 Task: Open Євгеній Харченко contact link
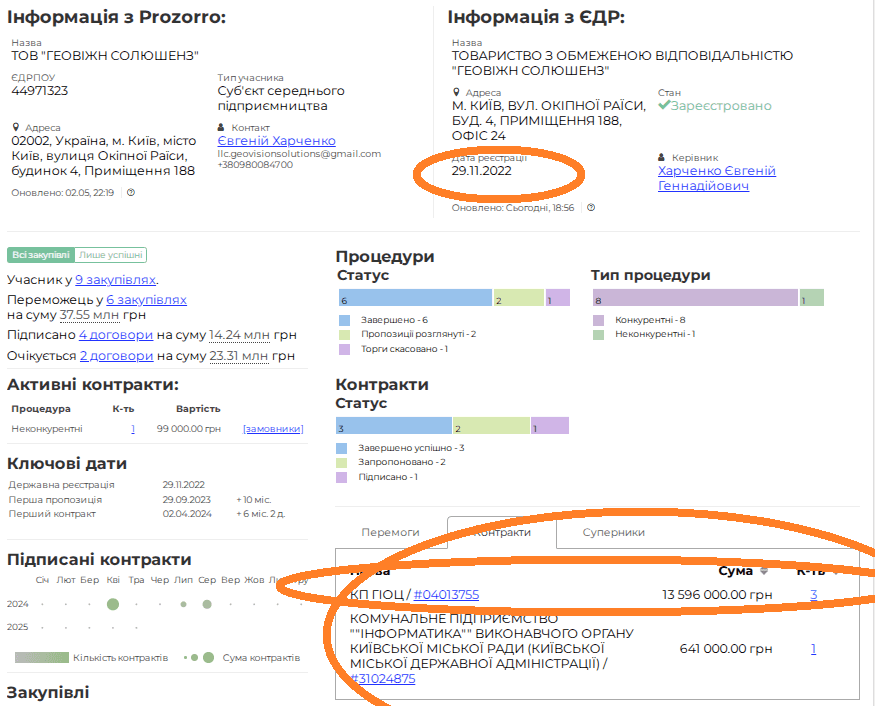(x=276, y=141)
